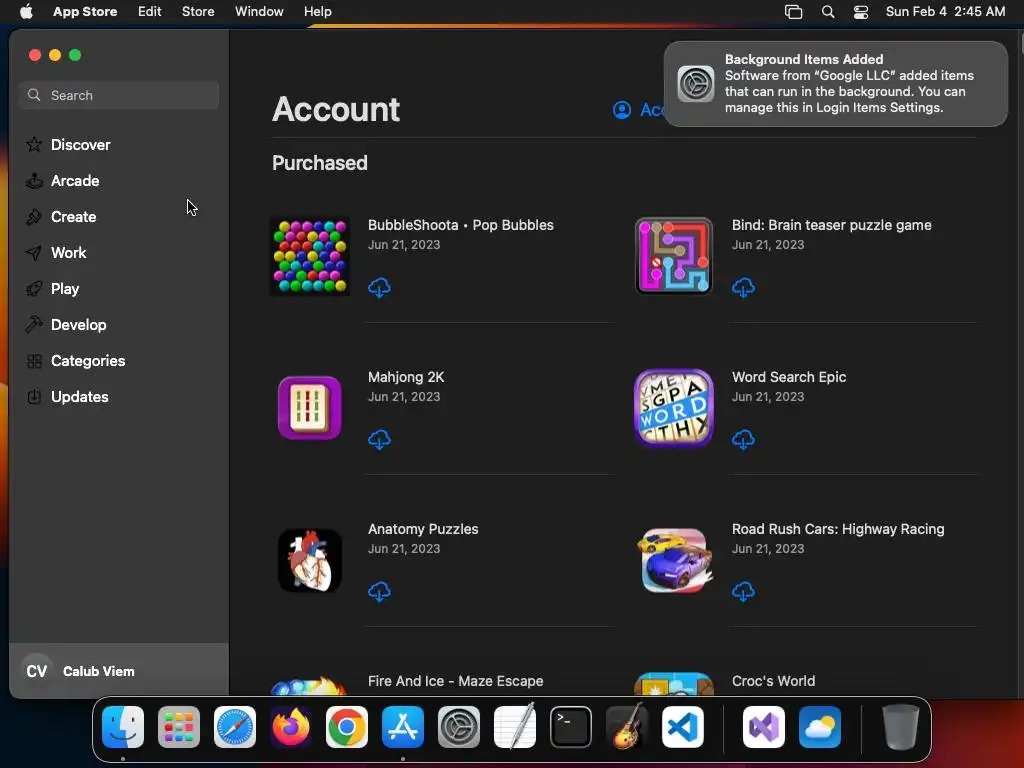Open TextEdit from the Dock
The width and height of the screenshot is (1024, 768).
coord(515,727)
